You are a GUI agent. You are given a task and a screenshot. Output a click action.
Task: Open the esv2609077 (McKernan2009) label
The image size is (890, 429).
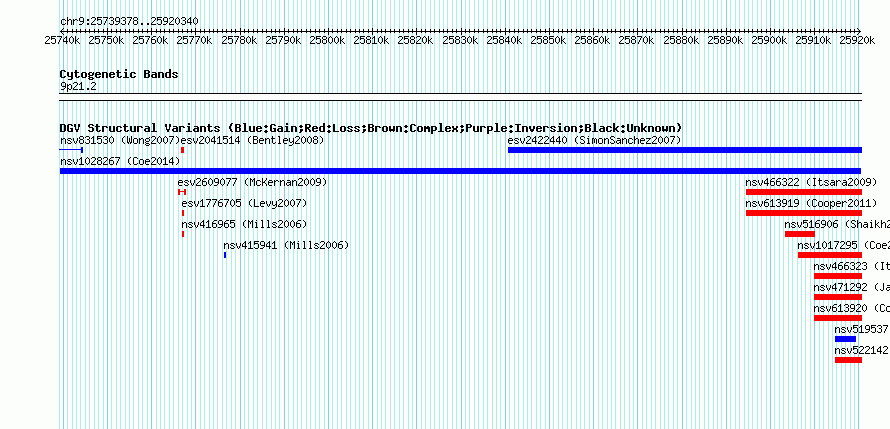(252, 182)
